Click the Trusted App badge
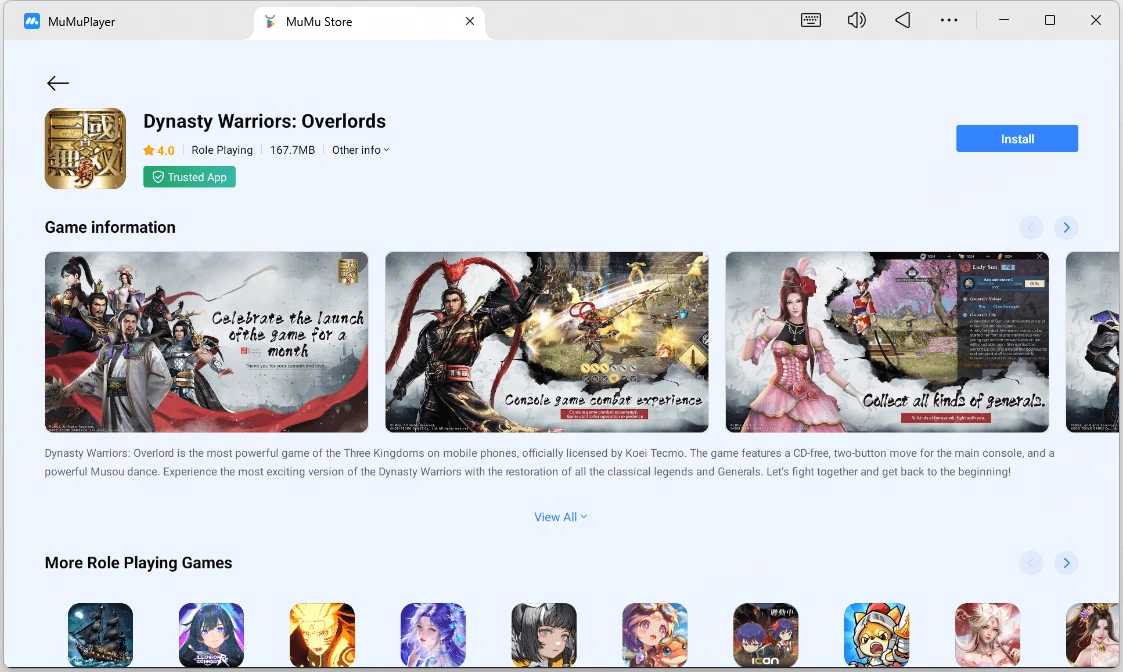The image size is (1123, 672). tap(189, 177)
